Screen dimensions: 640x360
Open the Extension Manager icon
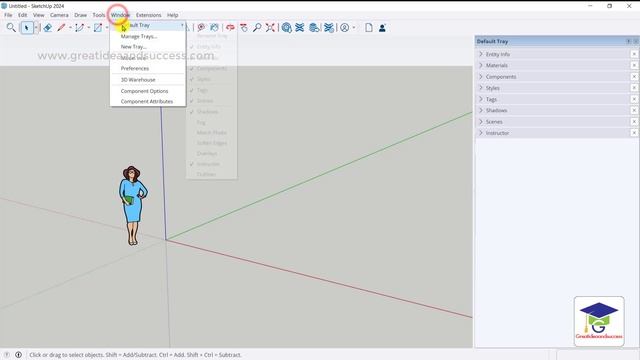point(329,28)
